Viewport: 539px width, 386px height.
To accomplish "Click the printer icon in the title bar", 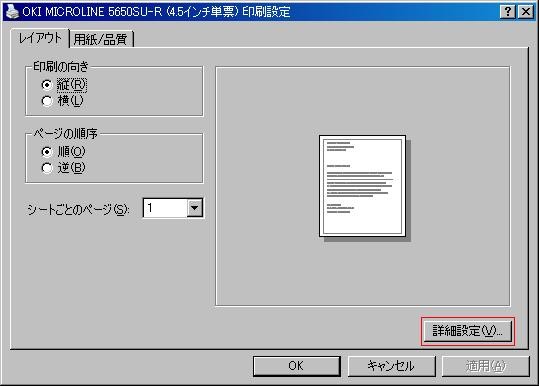I will pyautogui.click(x=12, y=12).
